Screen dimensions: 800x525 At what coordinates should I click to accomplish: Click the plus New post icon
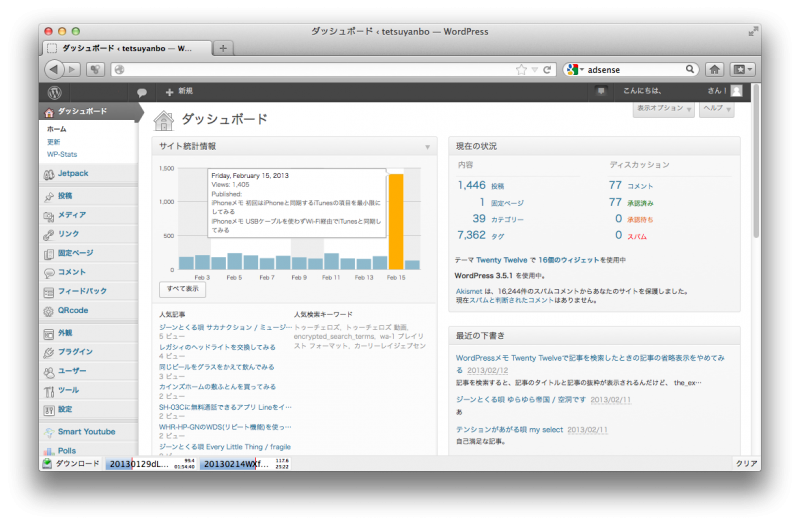(169, 92)
